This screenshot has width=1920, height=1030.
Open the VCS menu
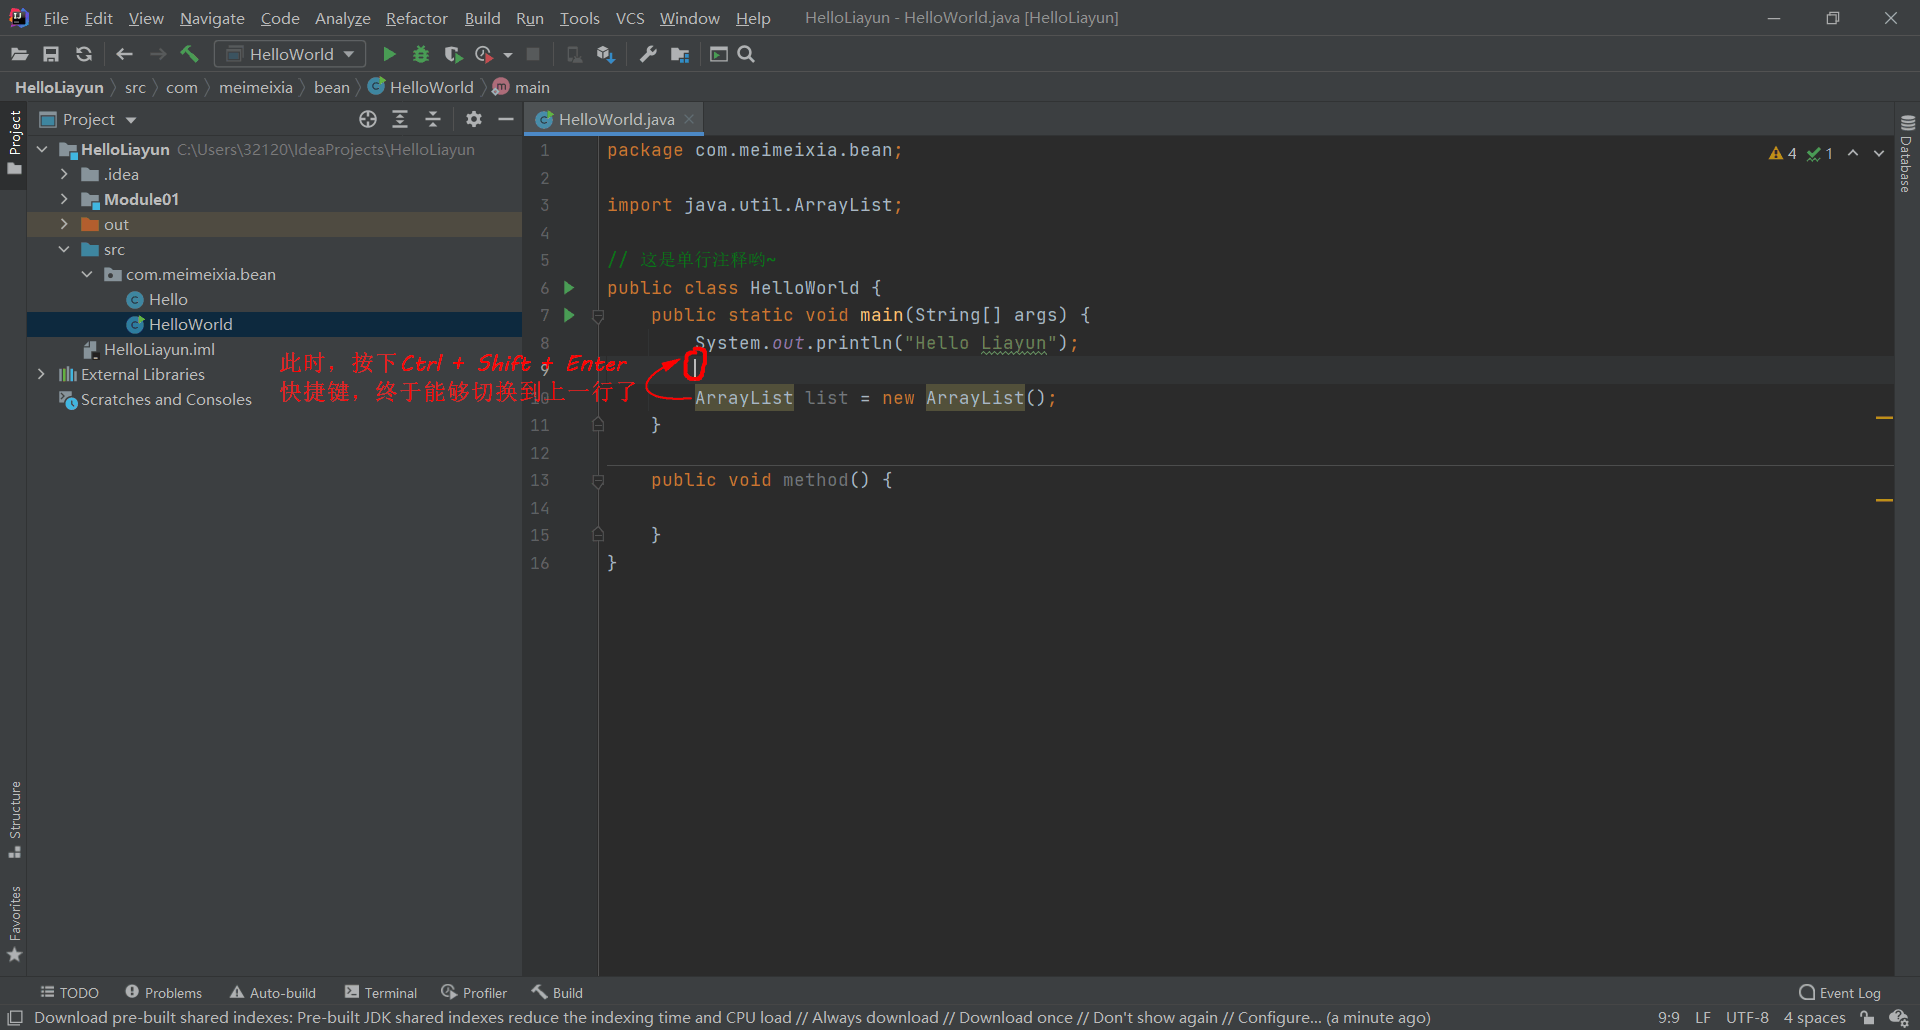tap(630, 18)
